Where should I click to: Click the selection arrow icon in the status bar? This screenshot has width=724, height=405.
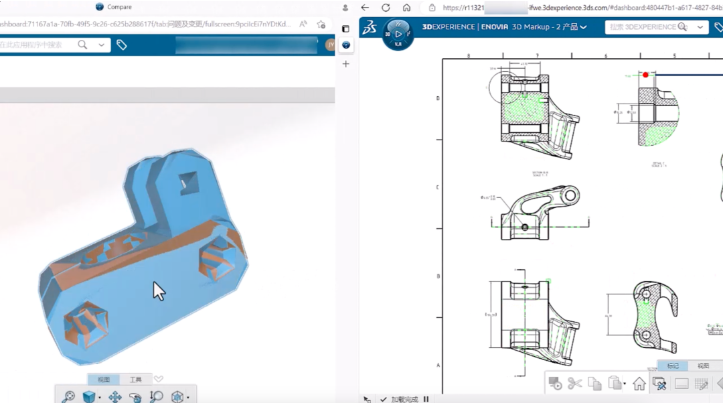pos(367,400)
